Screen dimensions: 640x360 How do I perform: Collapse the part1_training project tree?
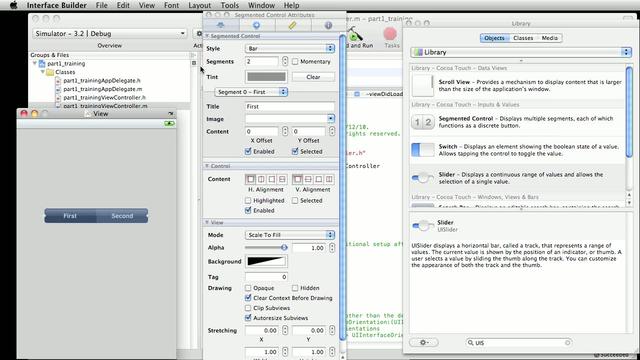point(35,64)
